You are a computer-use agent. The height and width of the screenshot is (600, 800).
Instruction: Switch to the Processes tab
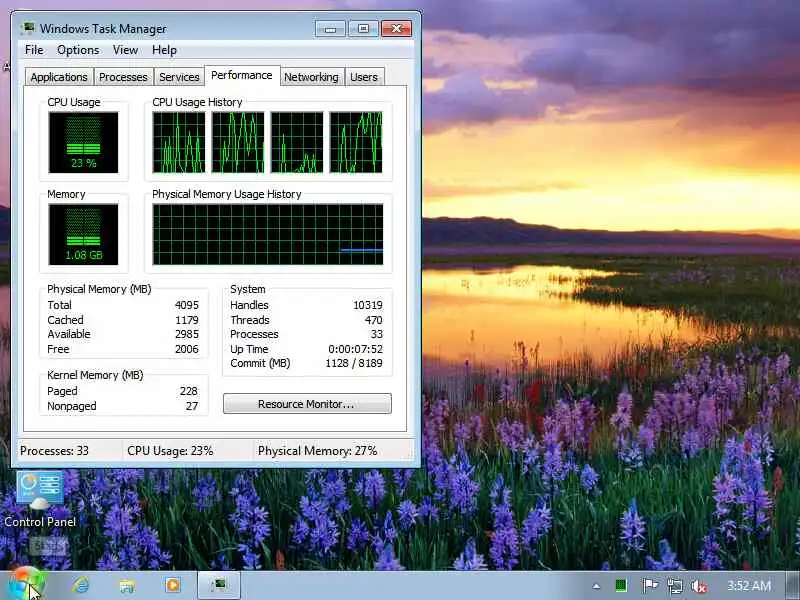pyautogui.click(x=123, y=77)
